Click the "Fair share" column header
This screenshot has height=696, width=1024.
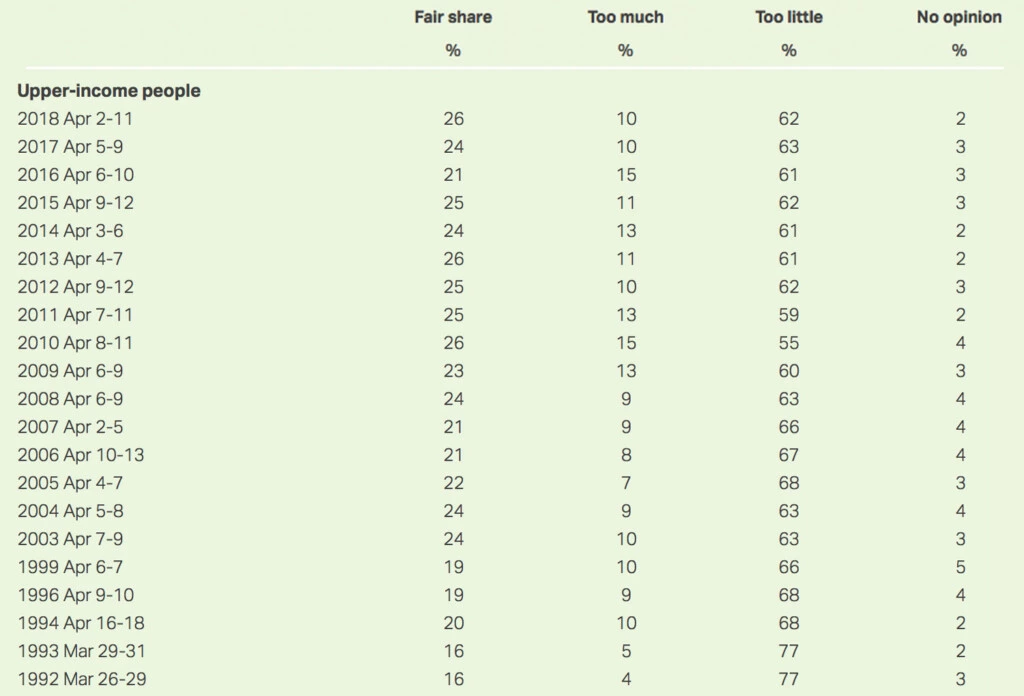pyautogui.click(x=453, y=17)
